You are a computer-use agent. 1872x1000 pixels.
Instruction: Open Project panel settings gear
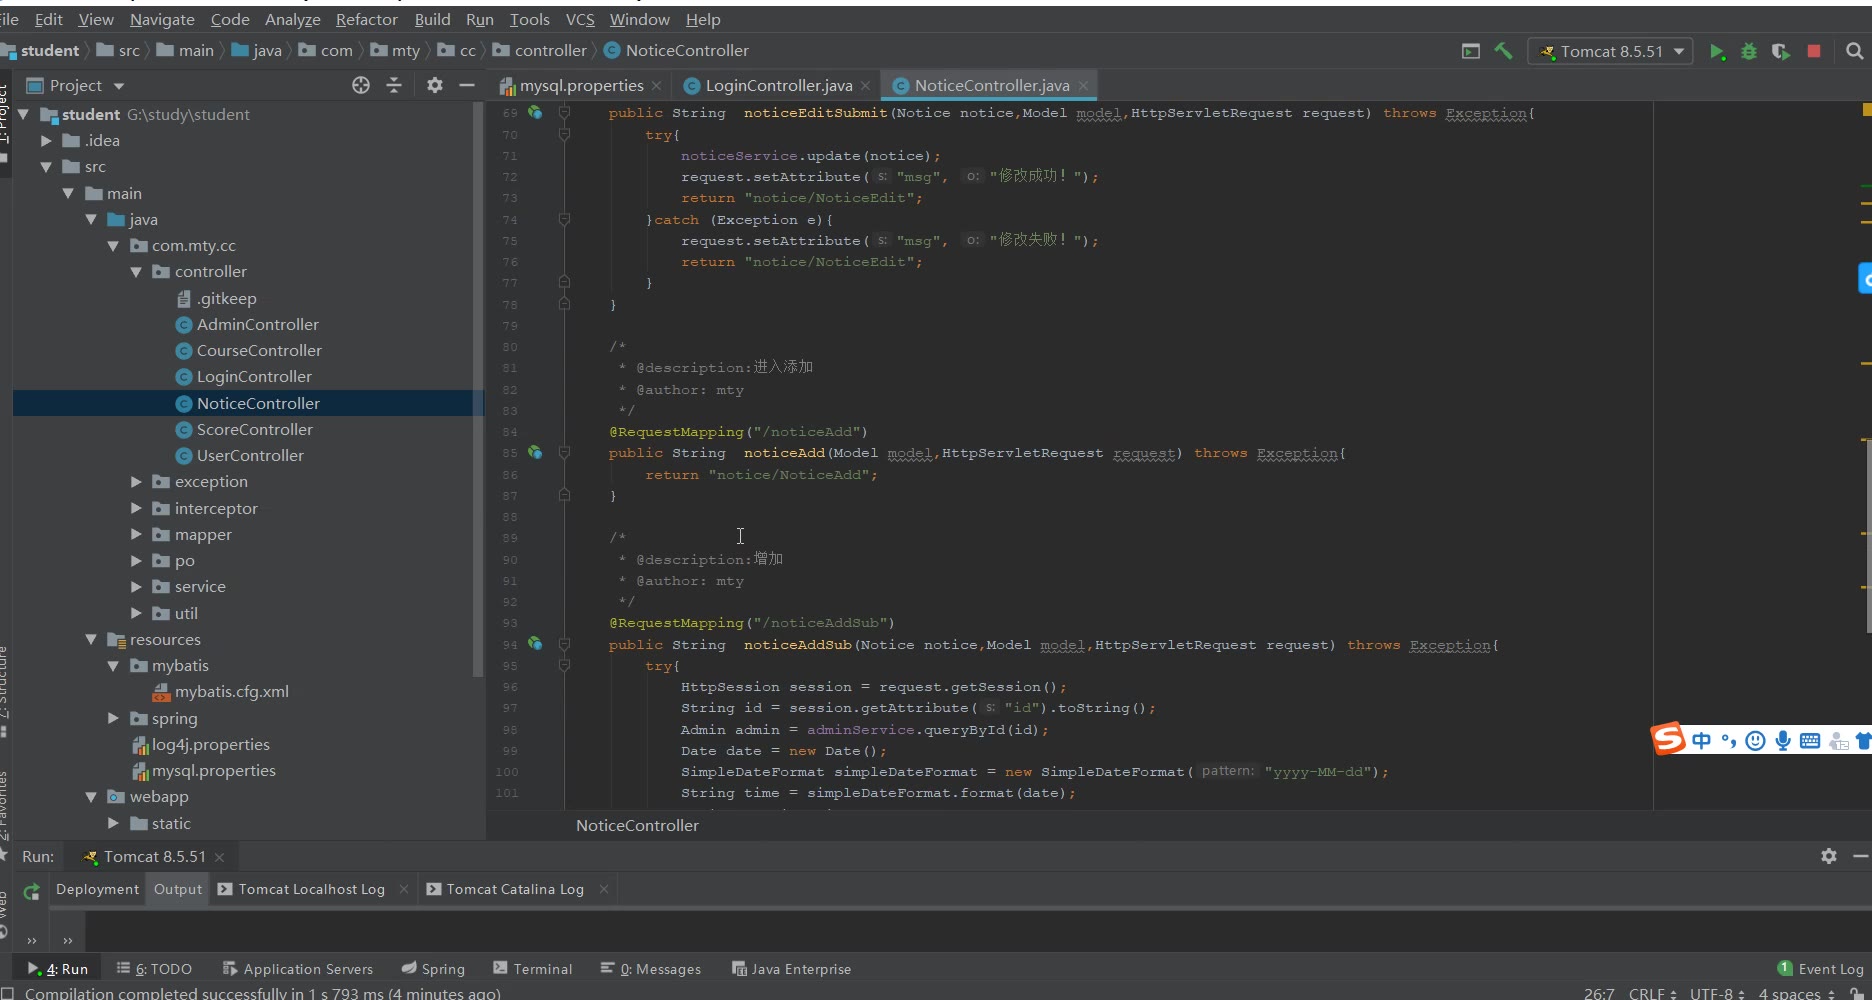pos(434,86)
